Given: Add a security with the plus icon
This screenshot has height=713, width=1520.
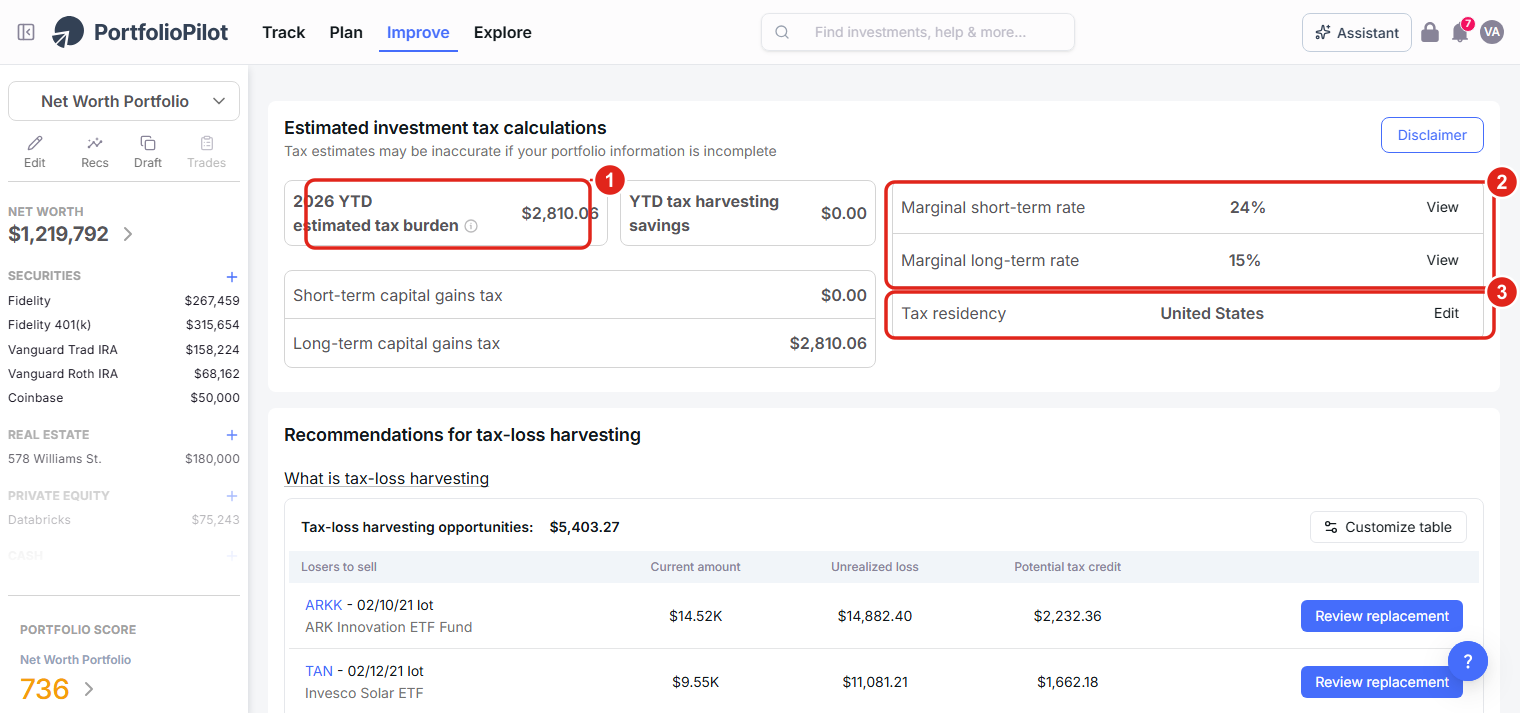Looking at the screenshot, I should (232, 276).
